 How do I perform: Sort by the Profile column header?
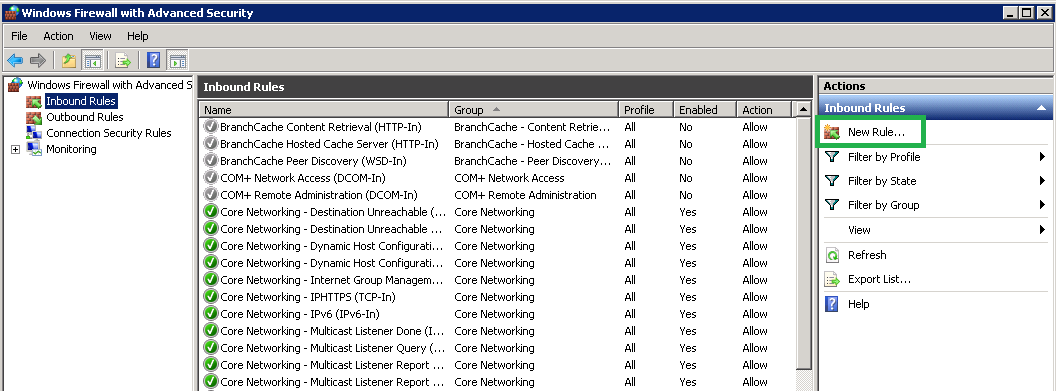[646, 110]
